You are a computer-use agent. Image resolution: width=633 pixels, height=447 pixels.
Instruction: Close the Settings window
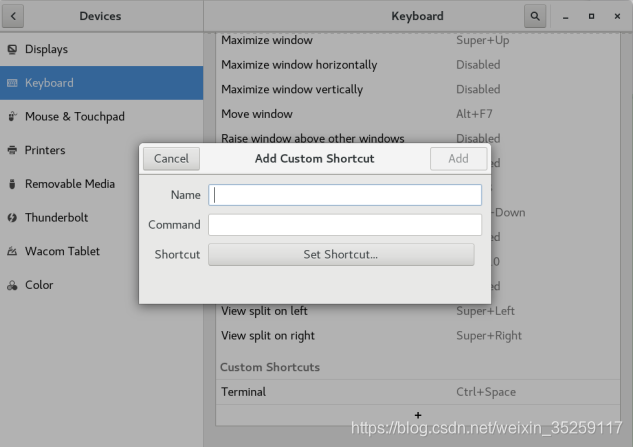point(617,16)
